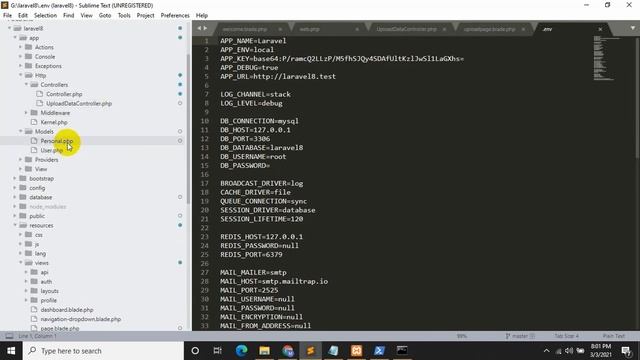Change Tab Size setting in status bar
This screenshot has width=640, height=360.
pyautogui.click(x=567, y=336)
